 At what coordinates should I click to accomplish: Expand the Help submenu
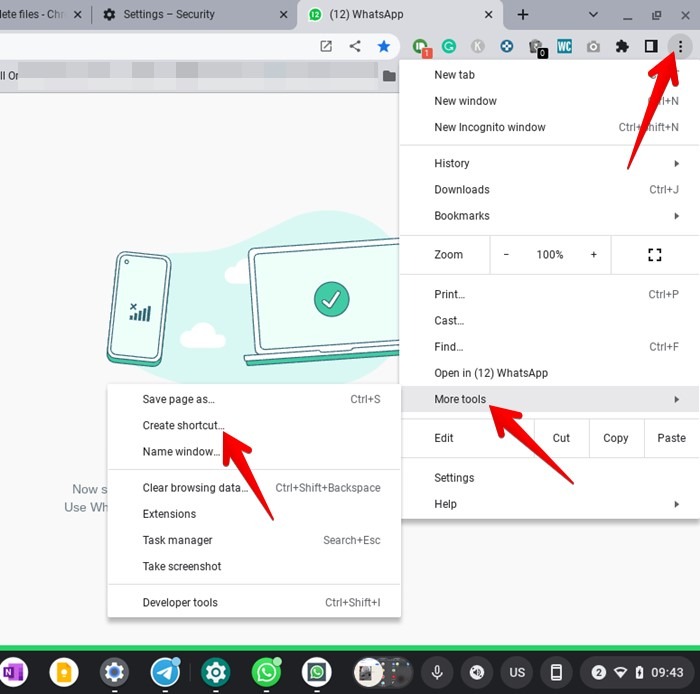coord(549,504)
